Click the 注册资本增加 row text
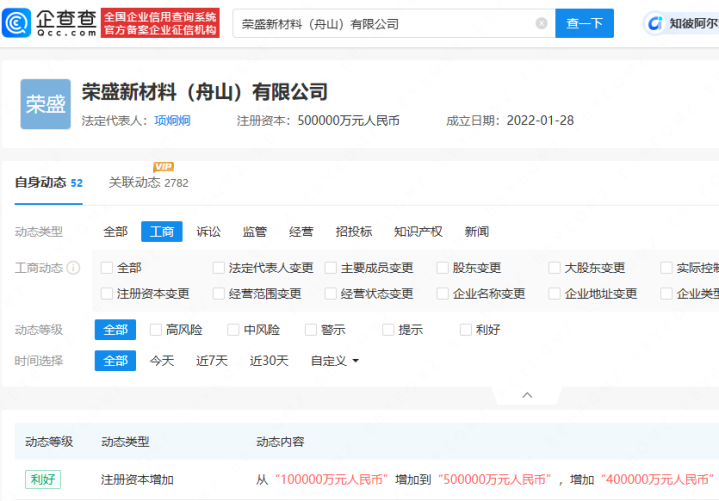The width and height of the screenshot is (719, 501). [137, 480]
